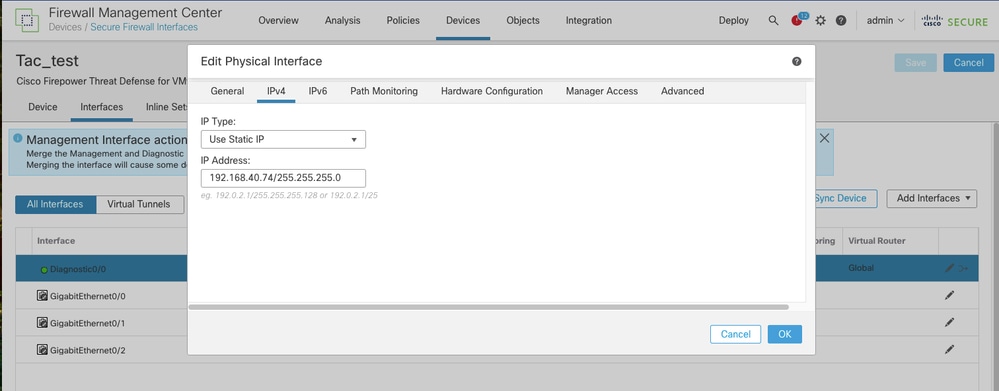
Task: Edit Diagnostic0/0 using its pencil icon
Action: point(949,268)
